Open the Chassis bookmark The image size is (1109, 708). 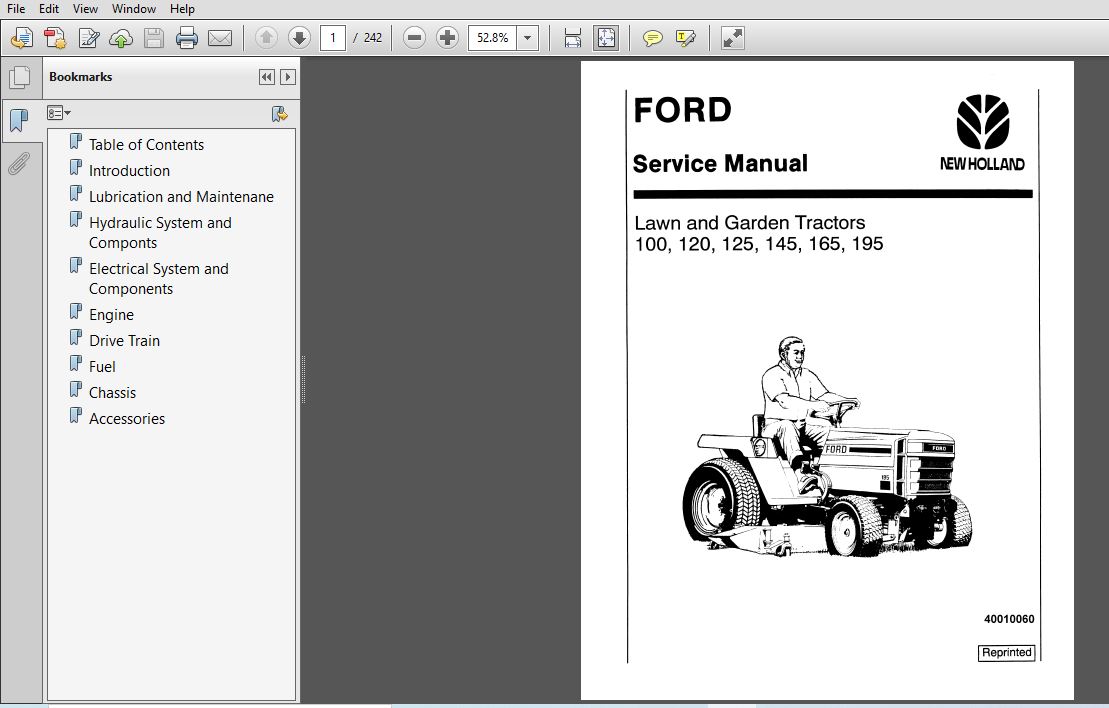112,393
